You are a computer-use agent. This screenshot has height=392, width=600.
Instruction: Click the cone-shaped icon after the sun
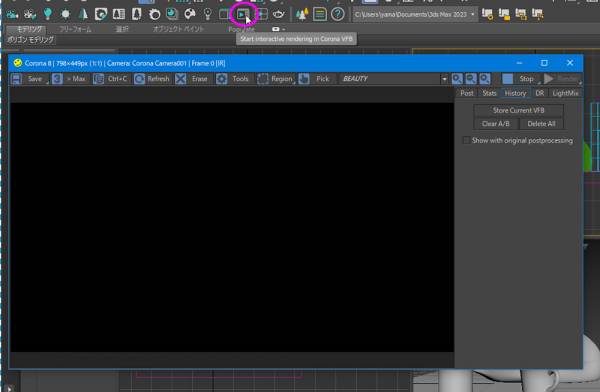(x=83, y=15)
